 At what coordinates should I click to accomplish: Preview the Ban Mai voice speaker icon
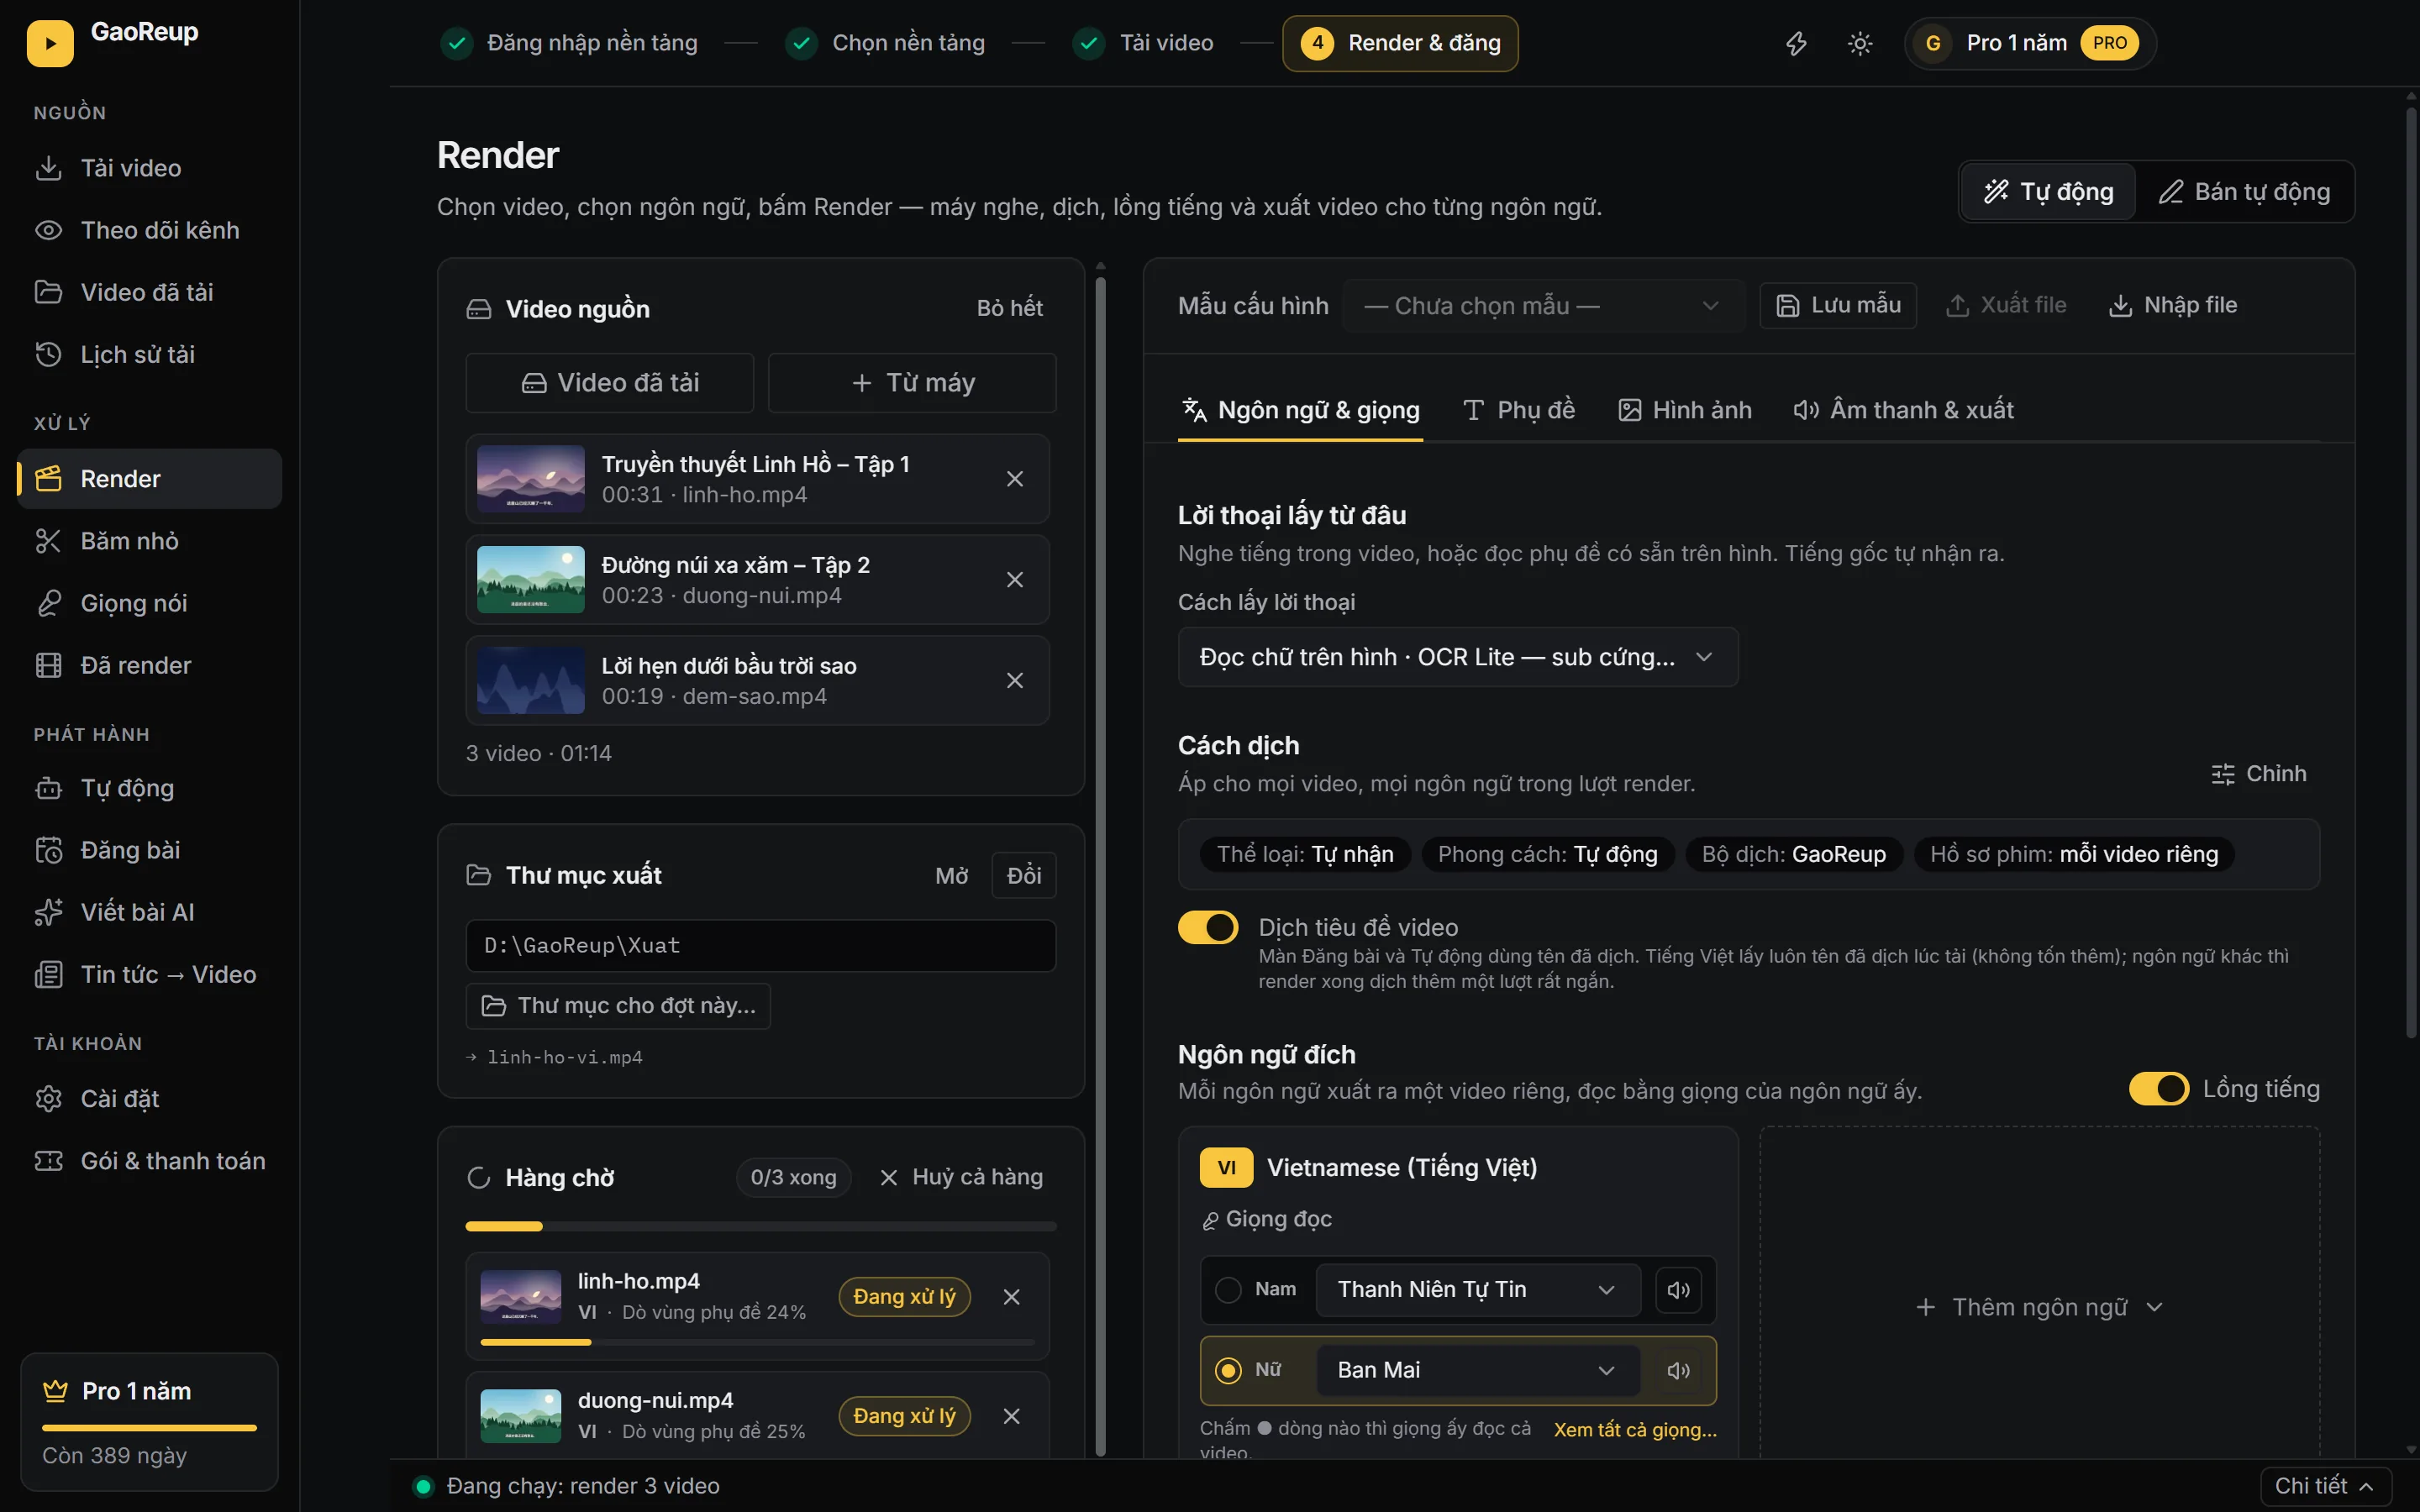coord(1678,1371)
